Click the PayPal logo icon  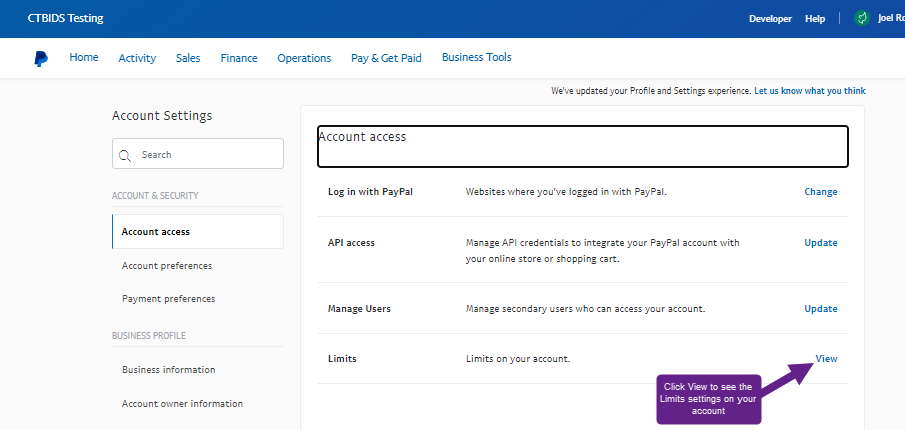point(41,58)
